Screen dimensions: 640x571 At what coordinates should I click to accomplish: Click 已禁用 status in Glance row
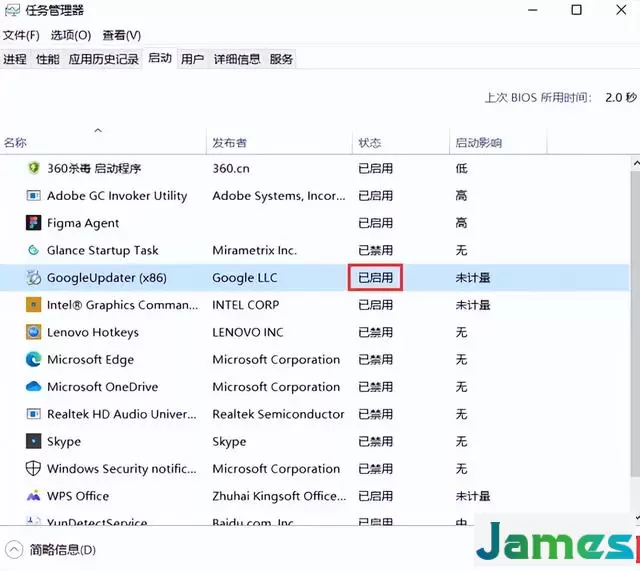(376, 250)
